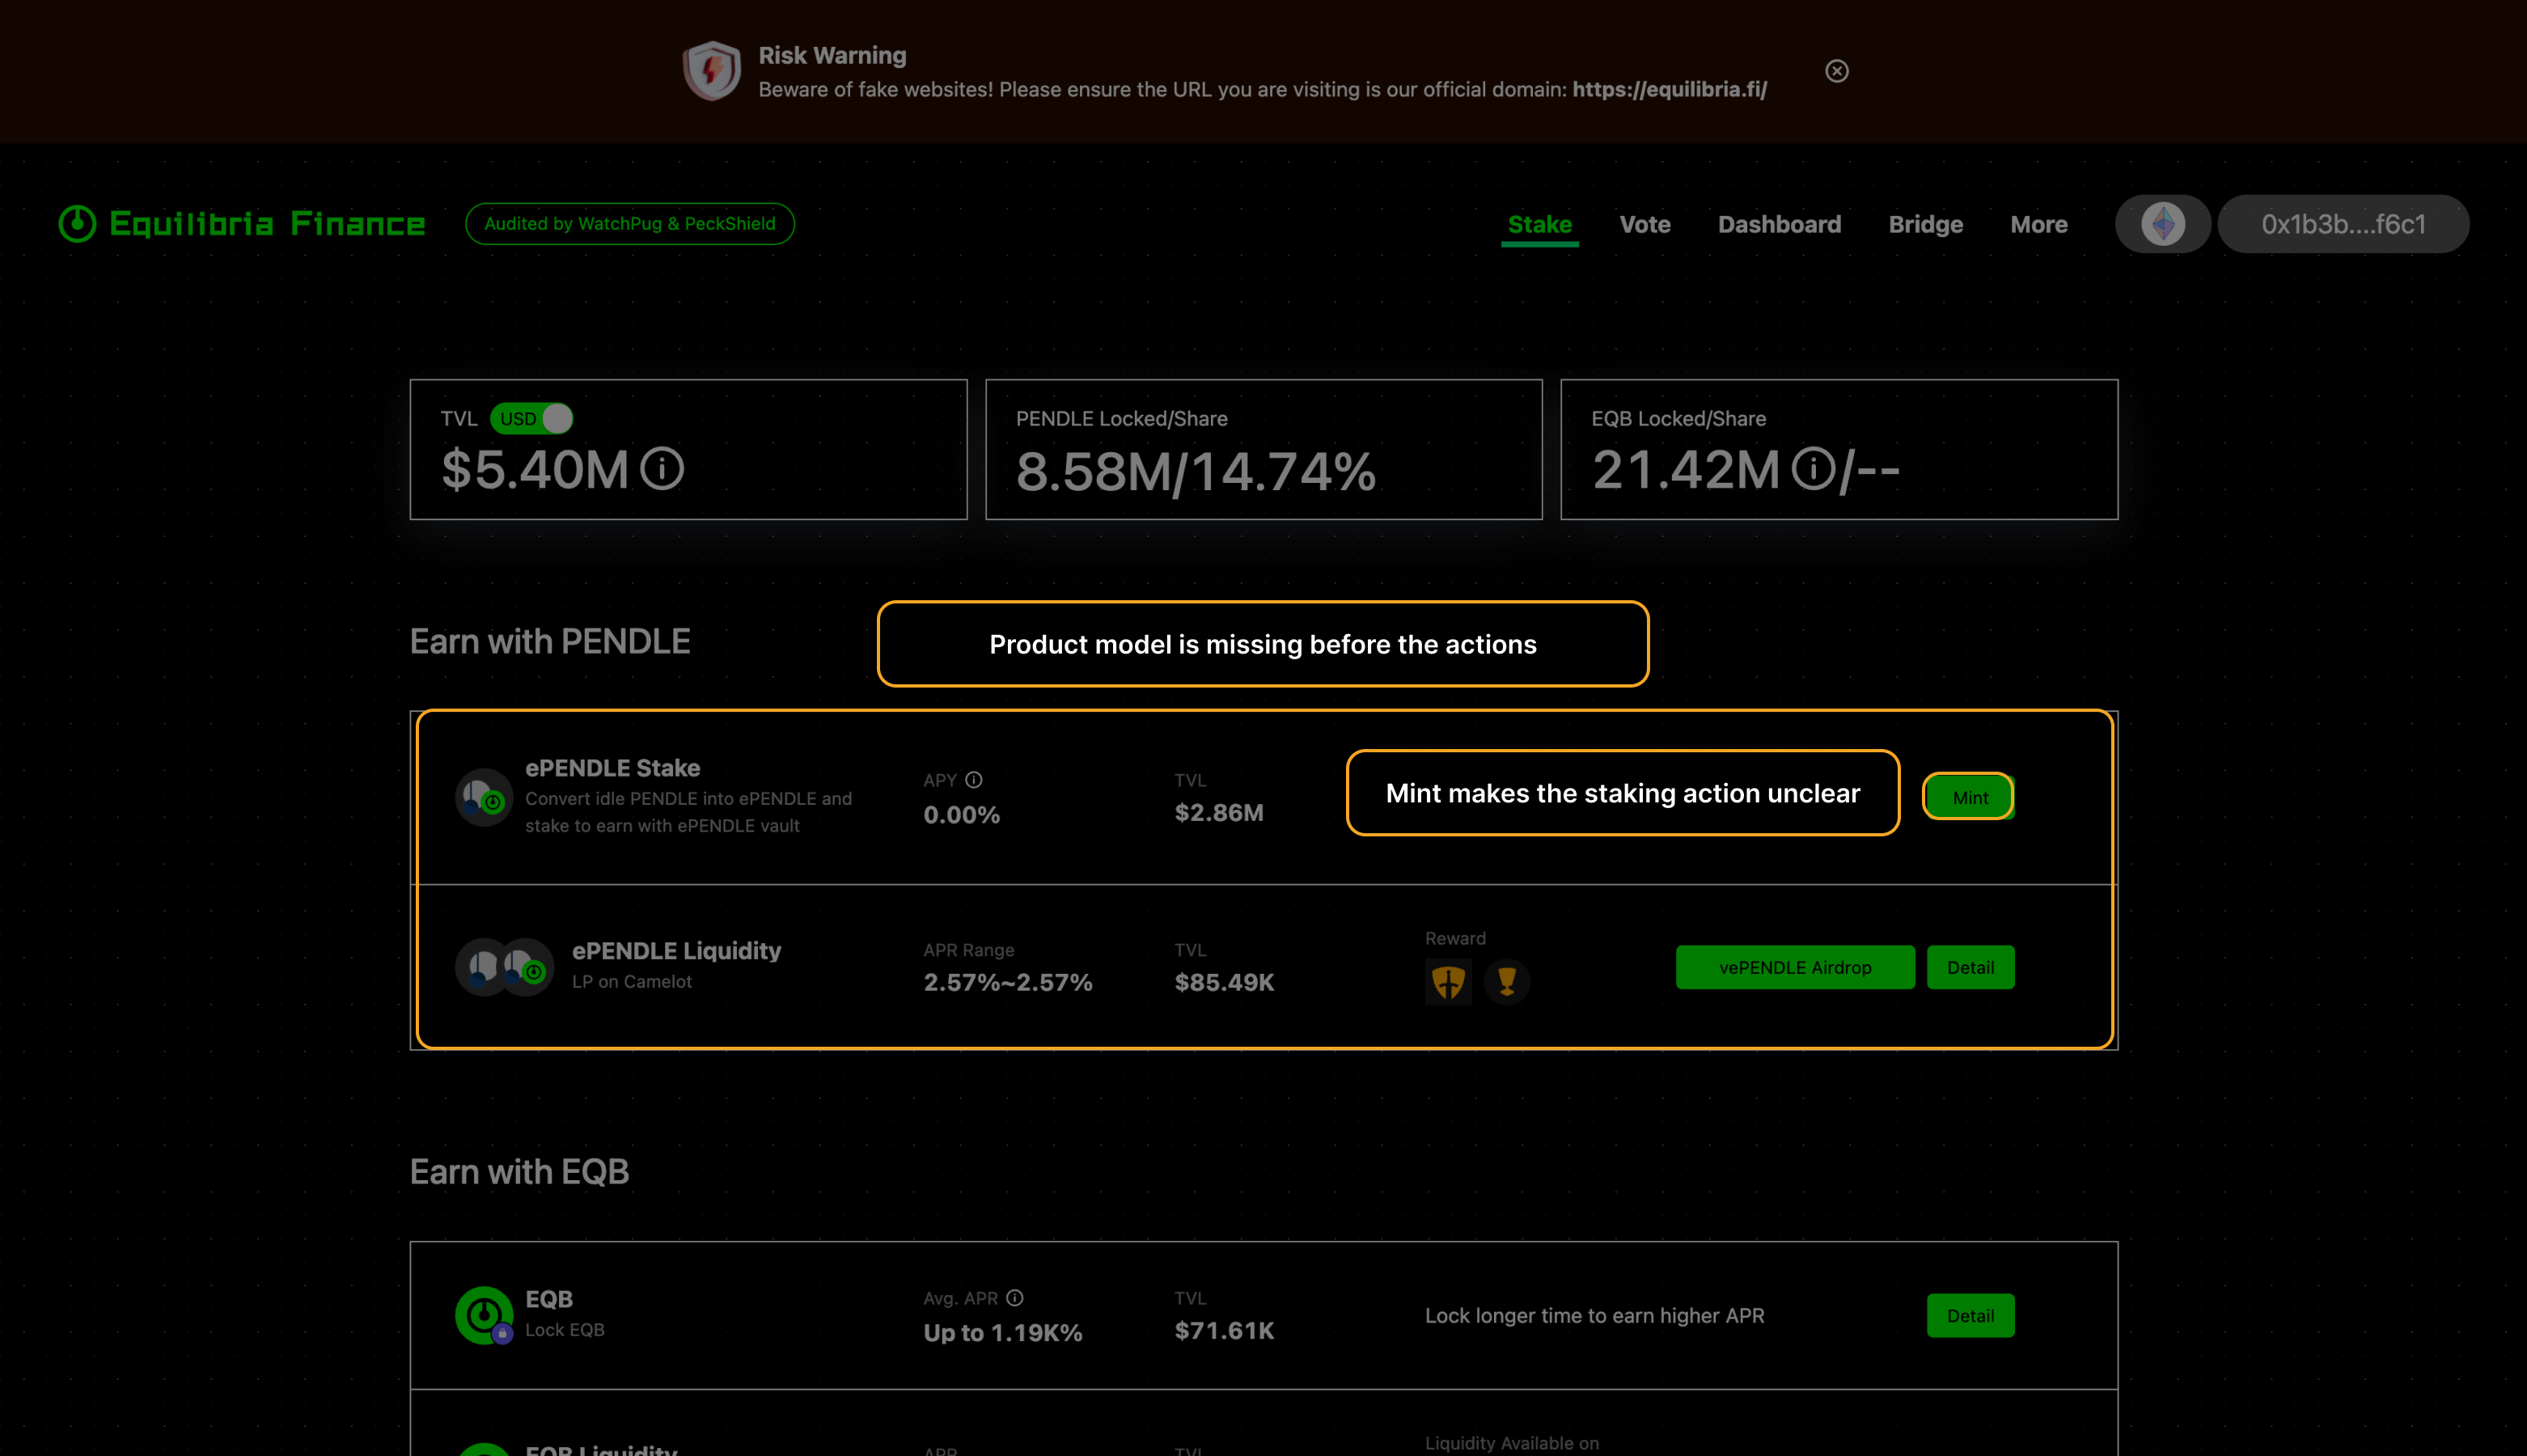2527x1456 pixels.
Task: Click the 2.57%~2.57% APR Range value
Action: (1008, 982)
